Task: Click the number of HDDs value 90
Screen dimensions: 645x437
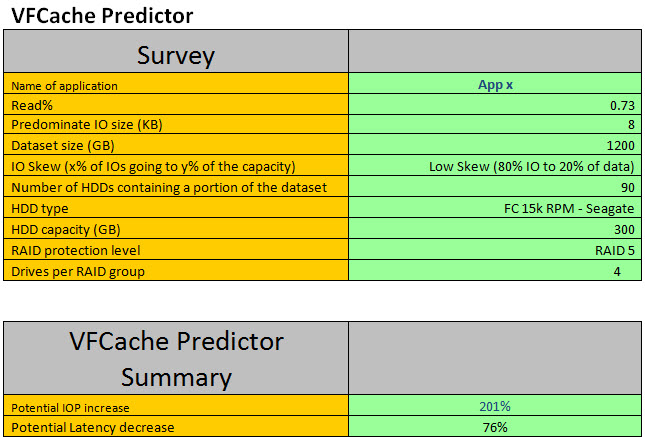Action: [494, 187]
